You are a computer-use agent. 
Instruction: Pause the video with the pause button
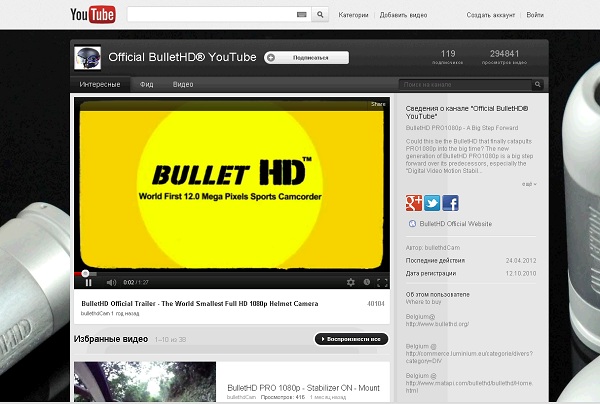pyautogui.click(x=89, y=283)
